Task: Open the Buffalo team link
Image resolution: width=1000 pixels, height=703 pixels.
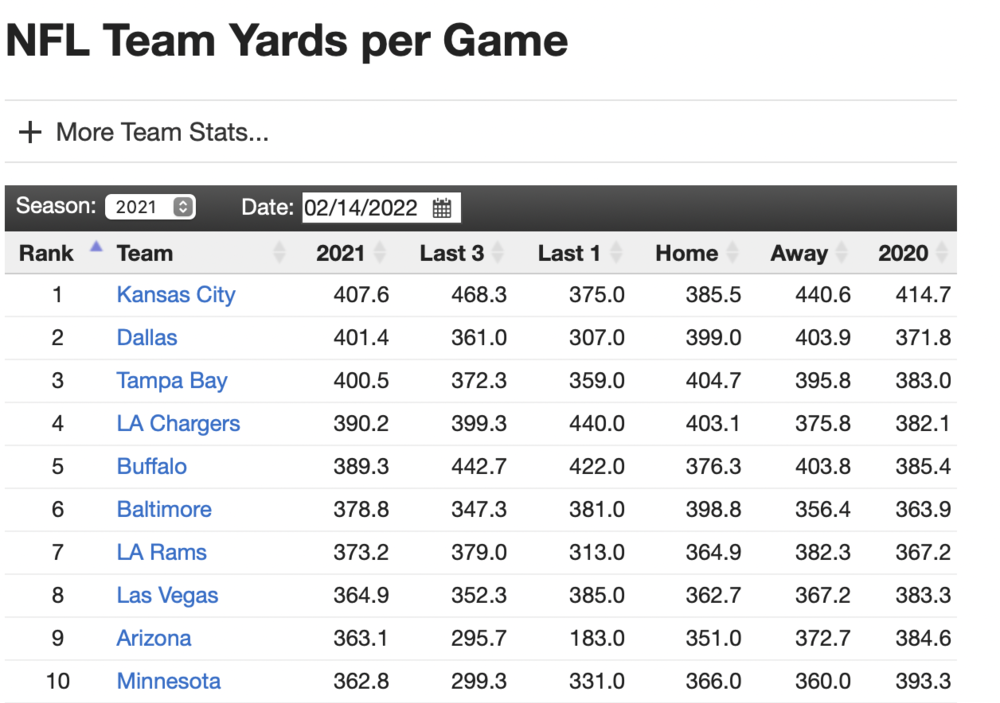Action: [x=152, y=467]
